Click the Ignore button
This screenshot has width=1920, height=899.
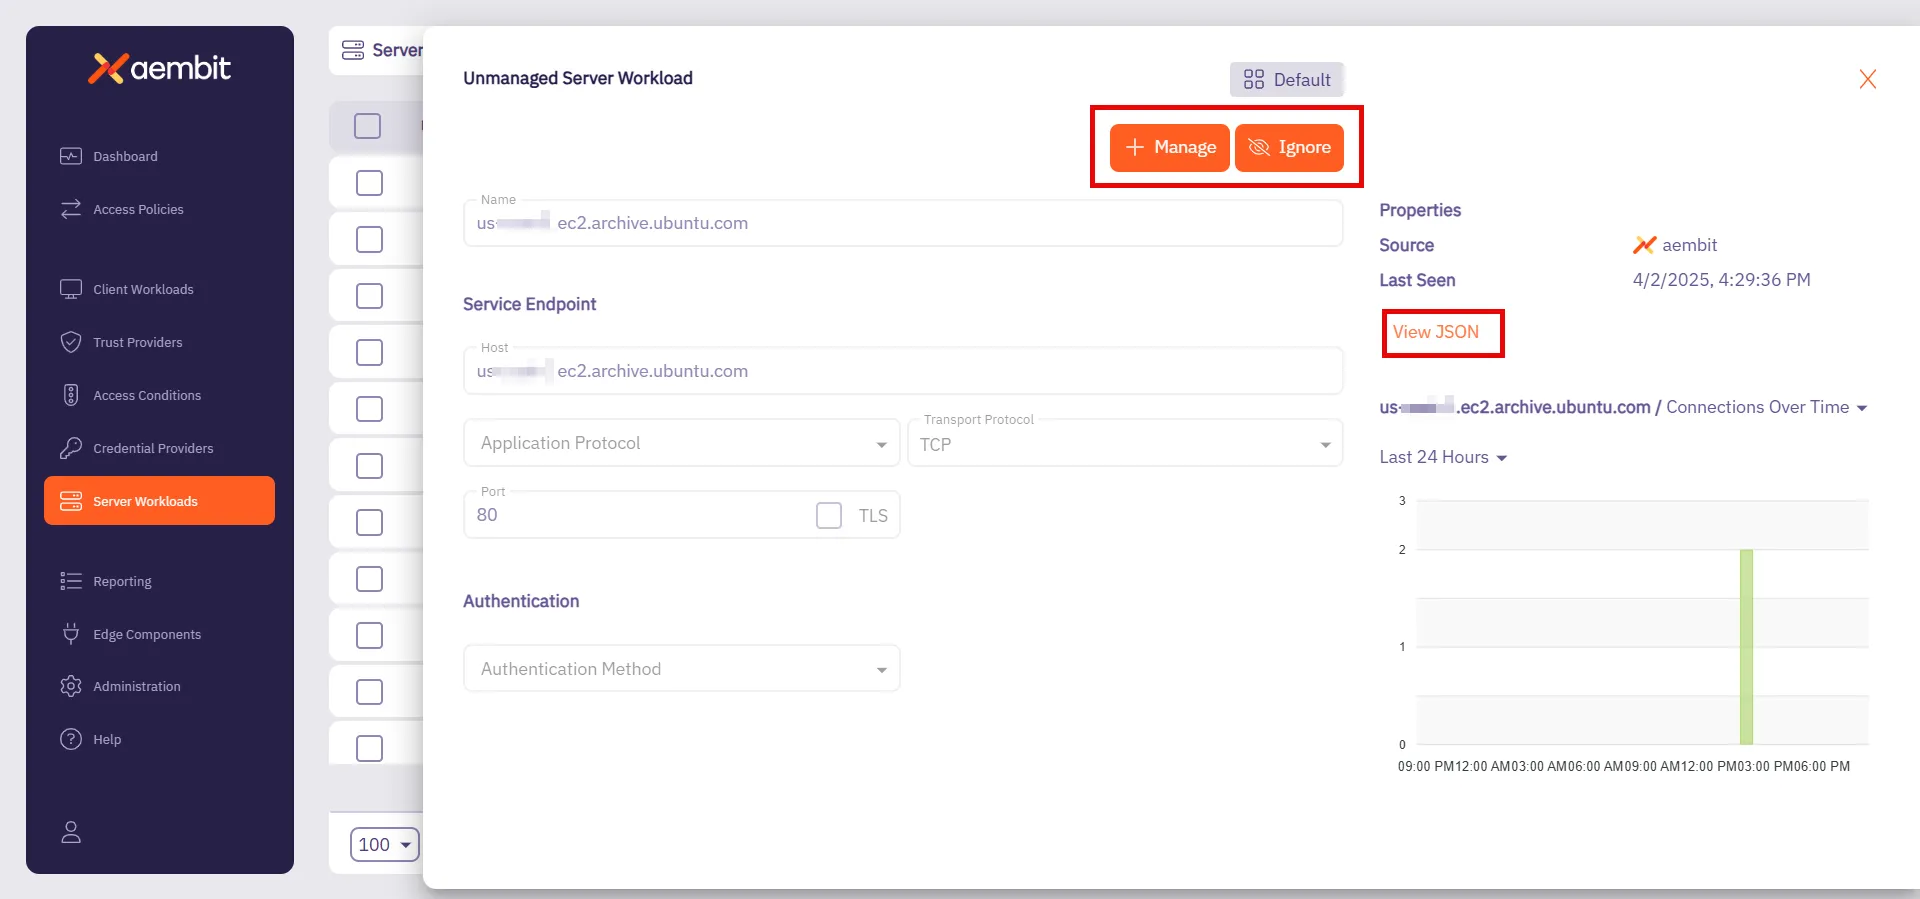click(x=1289, y=147)
